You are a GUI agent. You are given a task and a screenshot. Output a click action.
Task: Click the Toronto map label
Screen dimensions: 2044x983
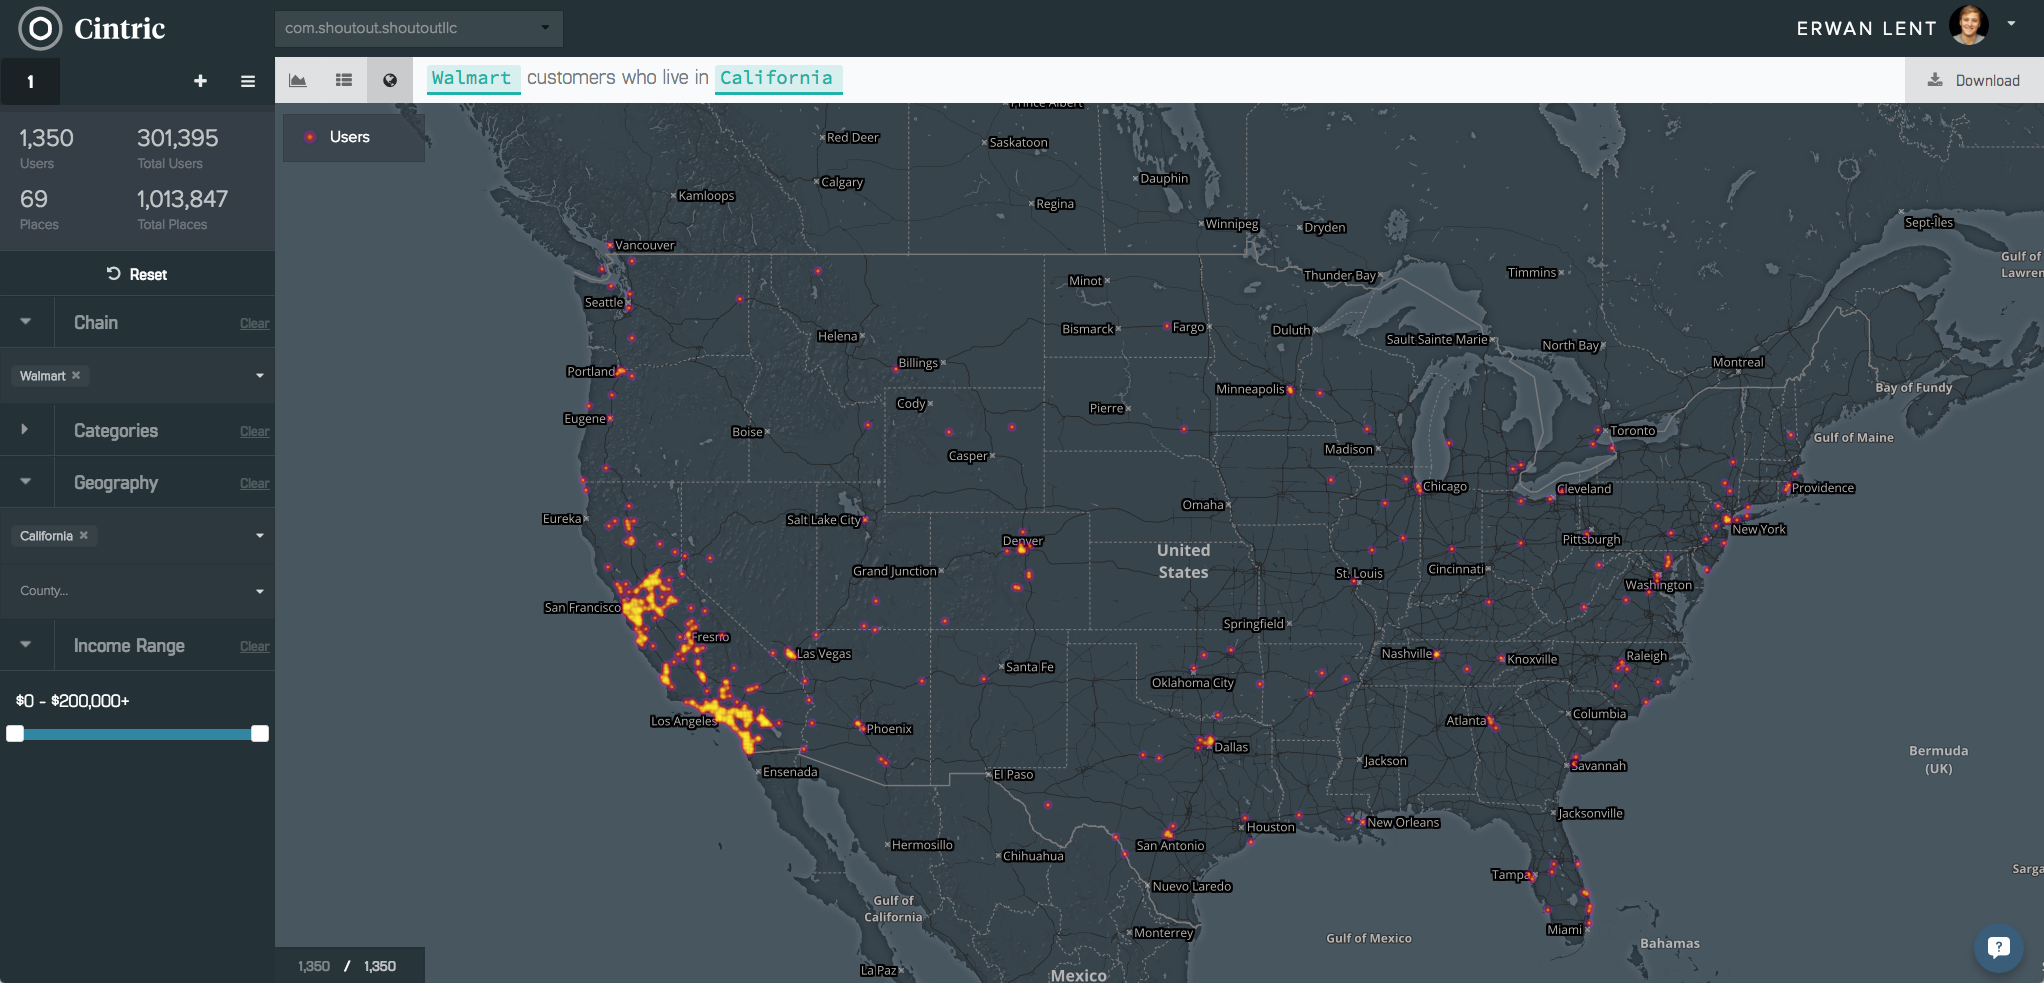[x=1633, y=431]
